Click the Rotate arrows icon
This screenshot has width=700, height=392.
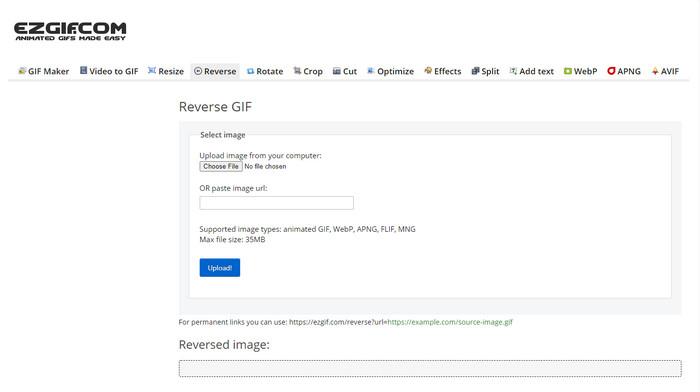[x=250, y=71]
